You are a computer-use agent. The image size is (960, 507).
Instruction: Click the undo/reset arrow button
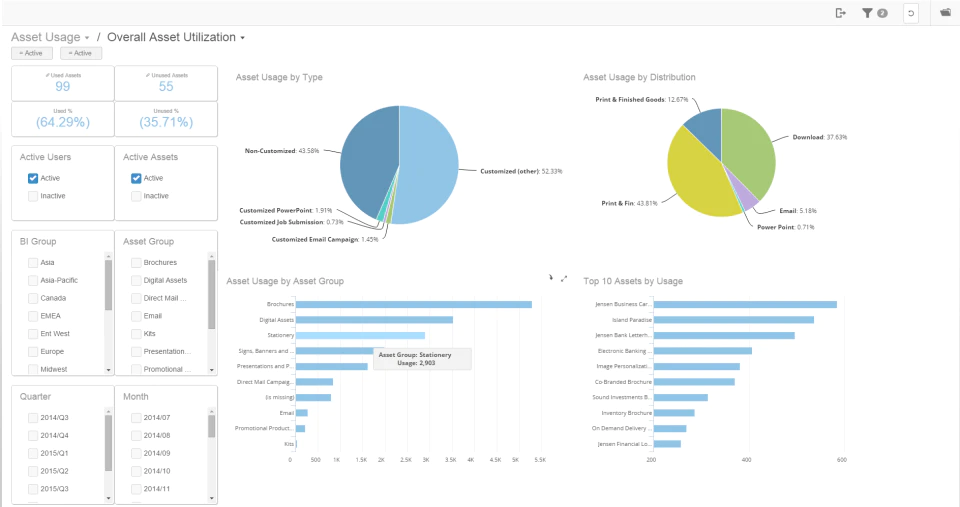(x=911, y=13)
